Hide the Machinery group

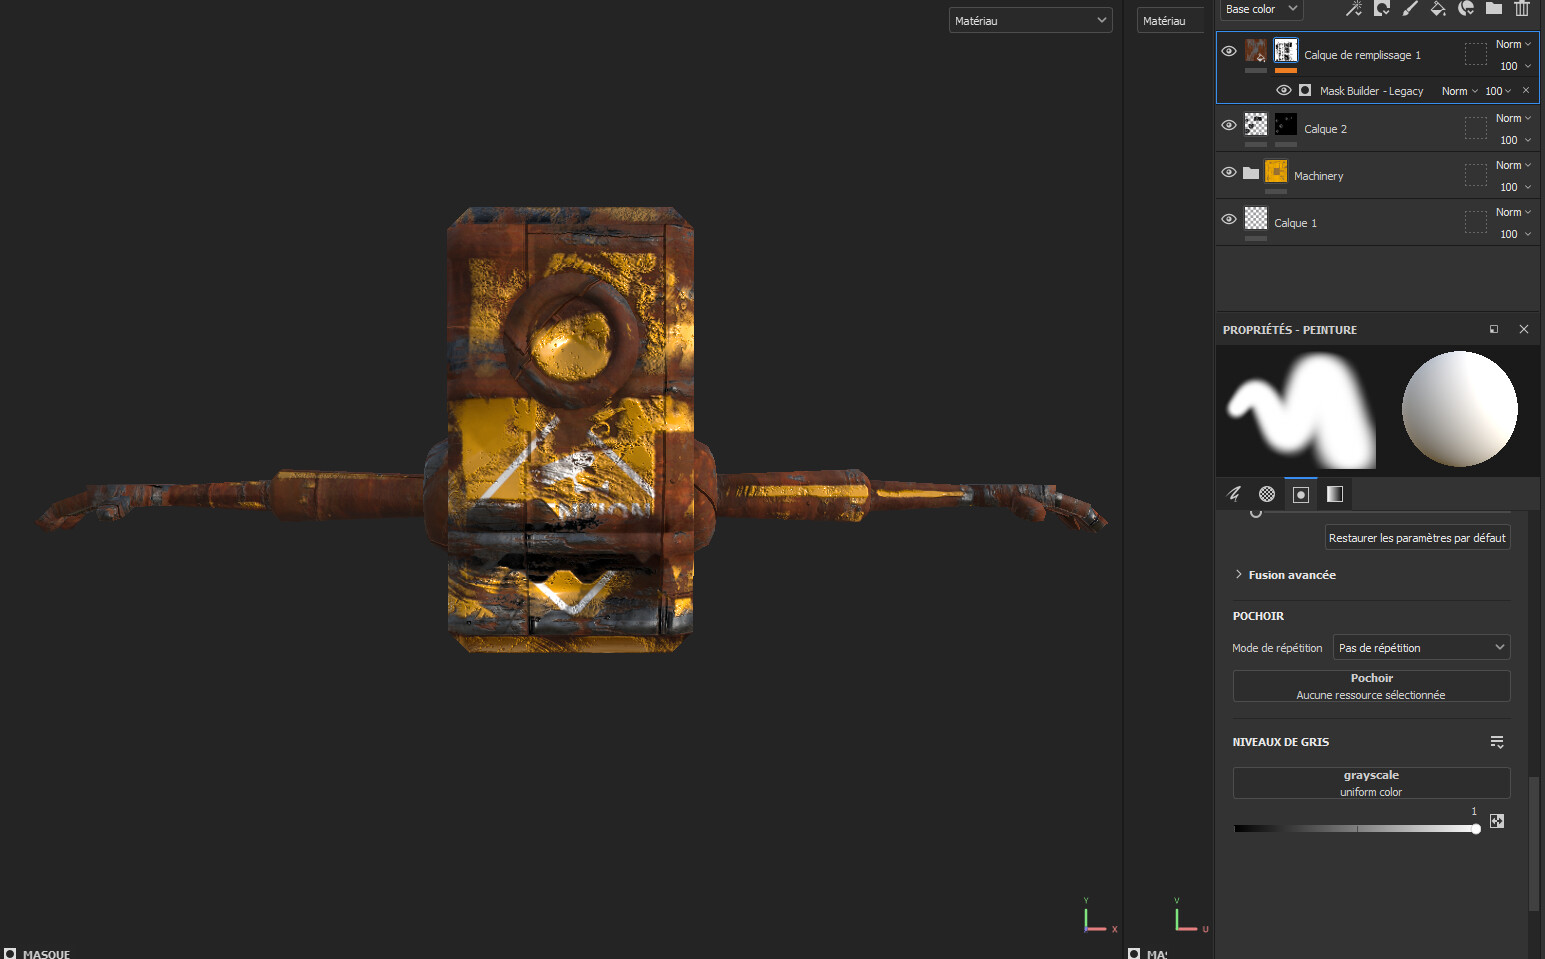(x=1229, y=172)
